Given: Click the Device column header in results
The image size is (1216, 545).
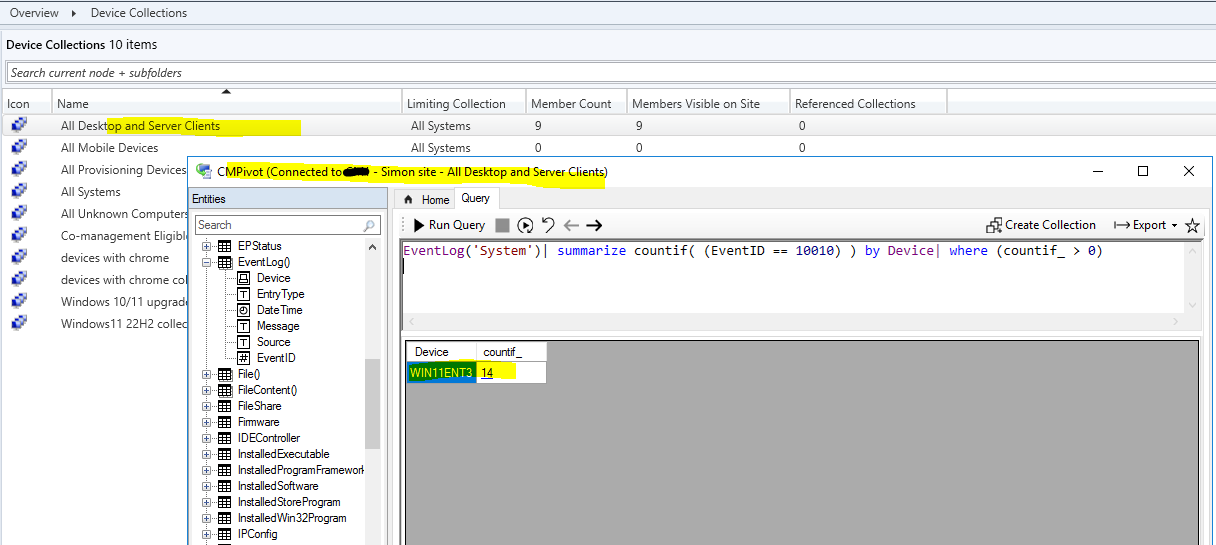Looking at the screenshot, I should point(441,352).
